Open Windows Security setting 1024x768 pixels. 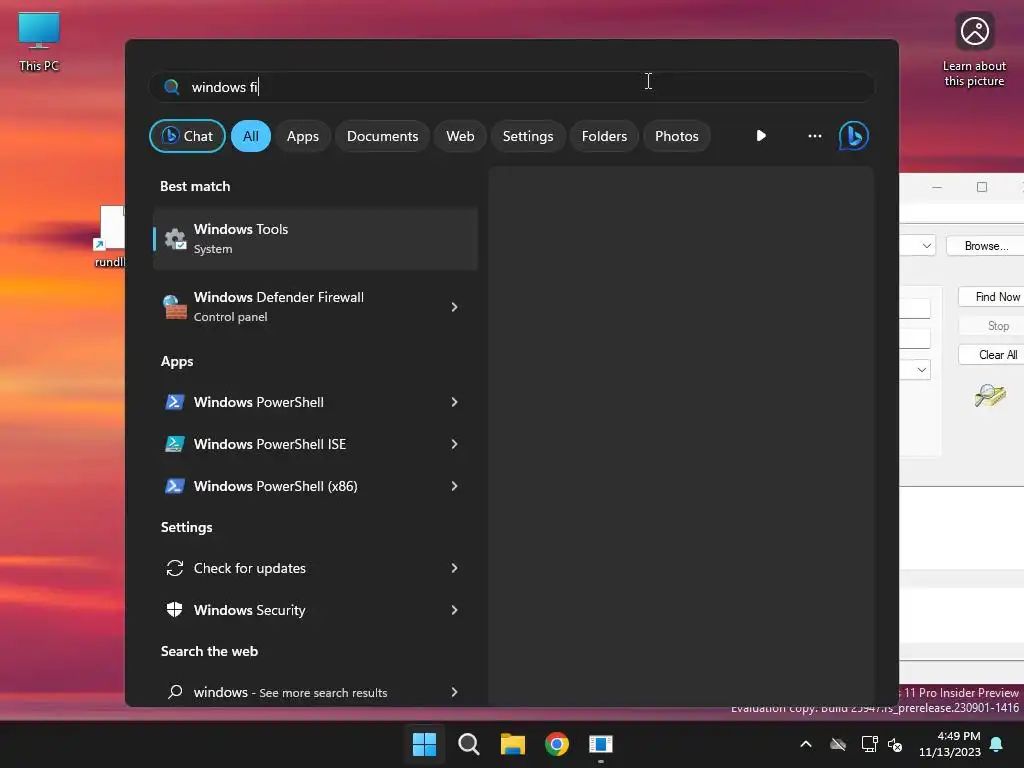pyautogui.click(x=315, y=610)
